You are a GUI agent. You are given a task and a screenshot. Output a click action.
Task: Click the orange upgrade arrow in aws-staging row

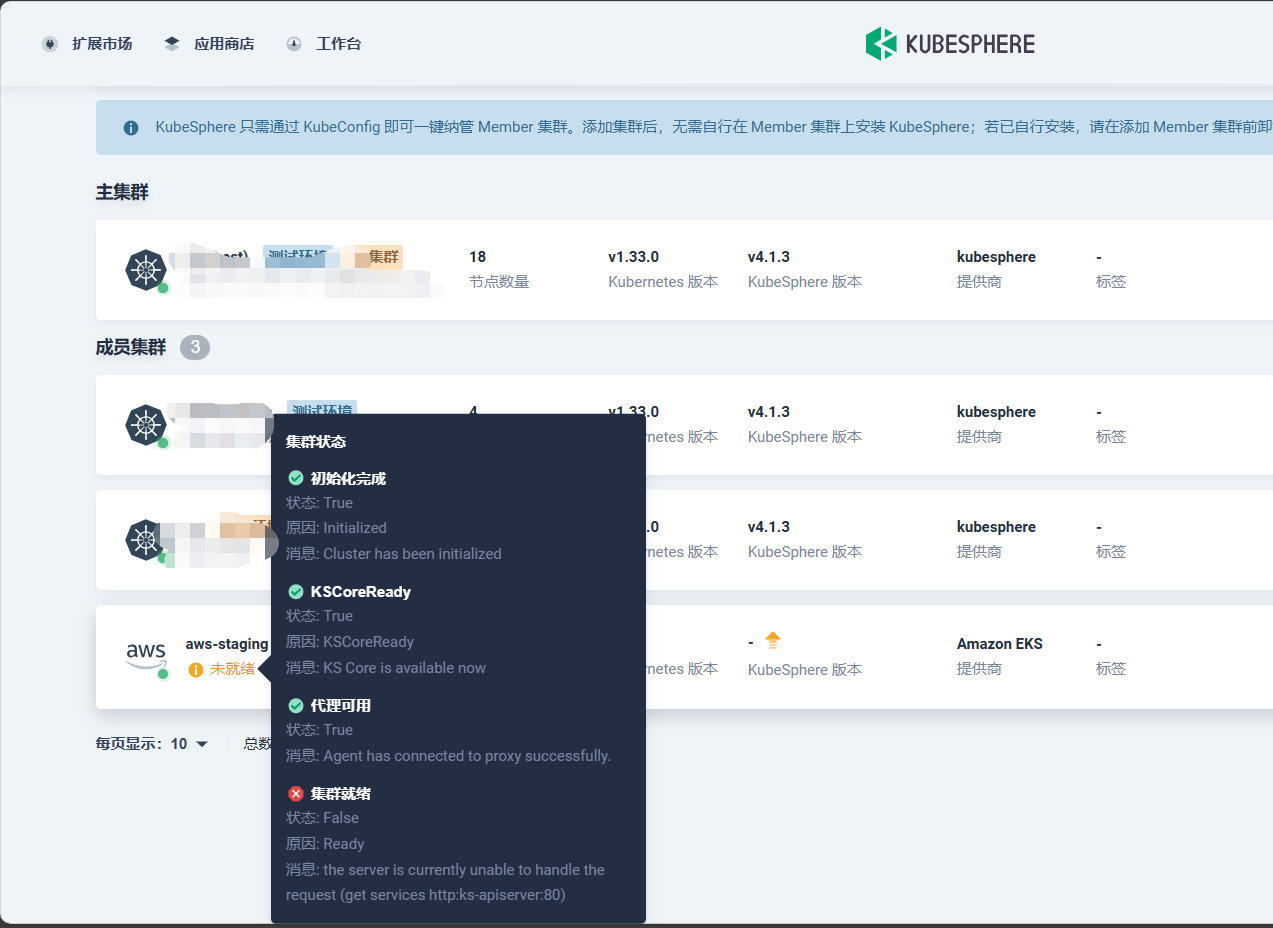pyautogui.click(x=773, y=640)
